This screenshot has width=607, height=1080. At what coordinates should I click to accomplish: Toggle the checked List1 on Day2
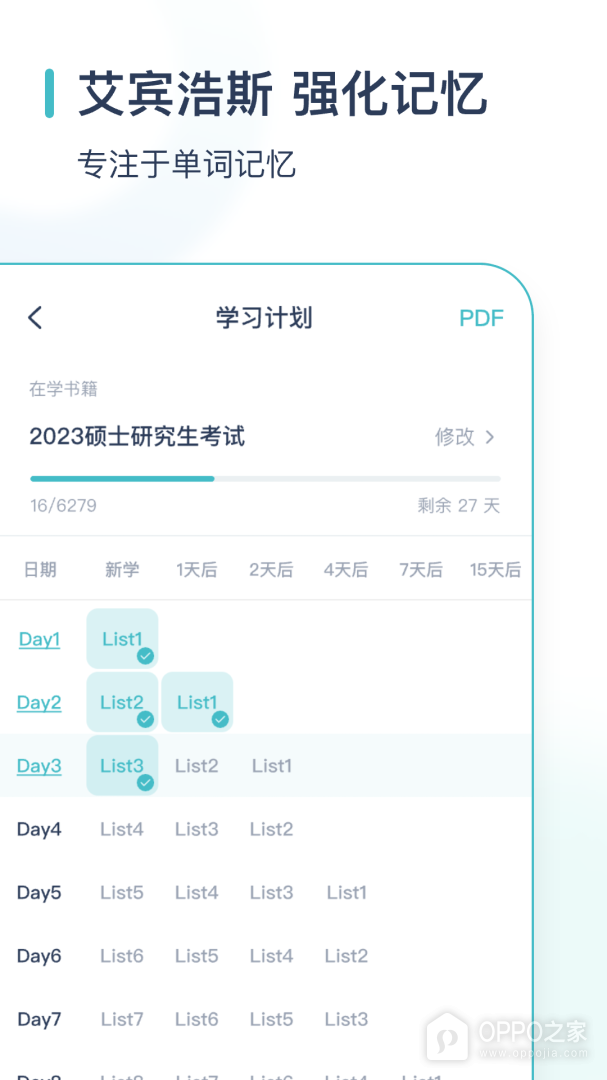point(197,702)
